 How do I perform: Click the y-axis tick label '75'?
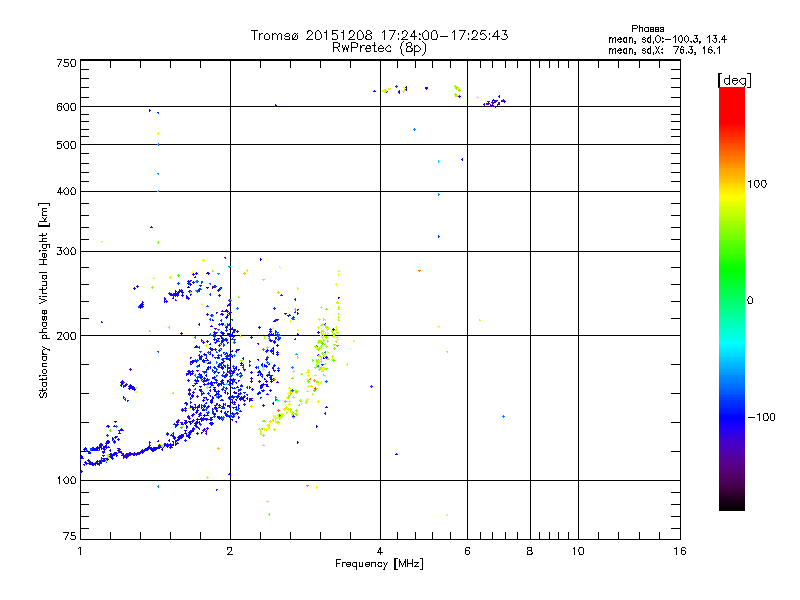[x=70, y=536]
